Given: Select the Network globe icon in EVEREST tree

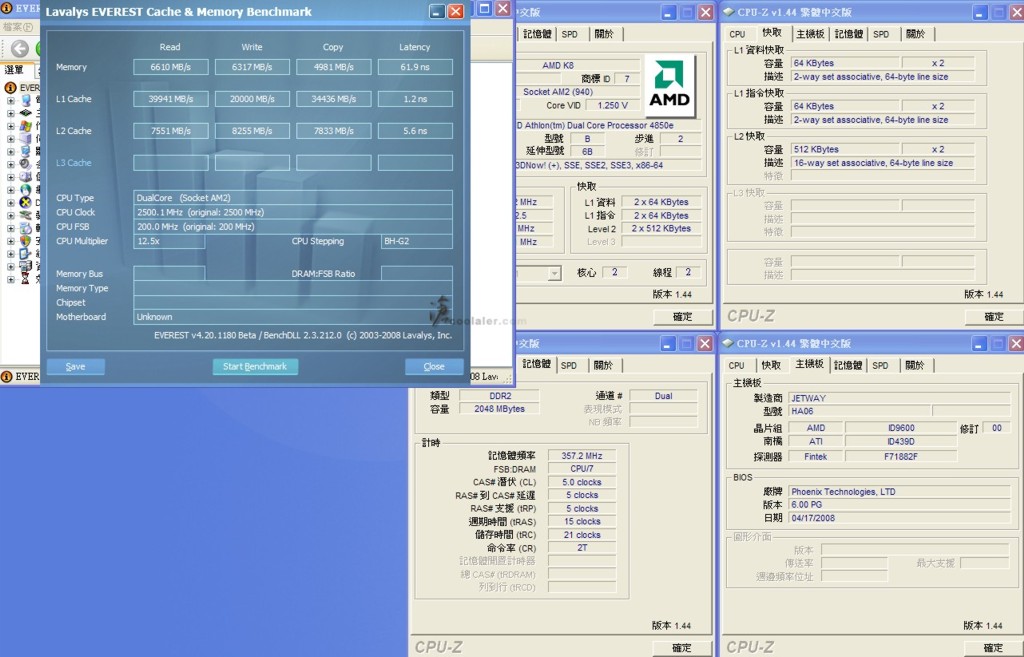Looking at the screenshot, I should pyautogui.click(x=26, y=189).
